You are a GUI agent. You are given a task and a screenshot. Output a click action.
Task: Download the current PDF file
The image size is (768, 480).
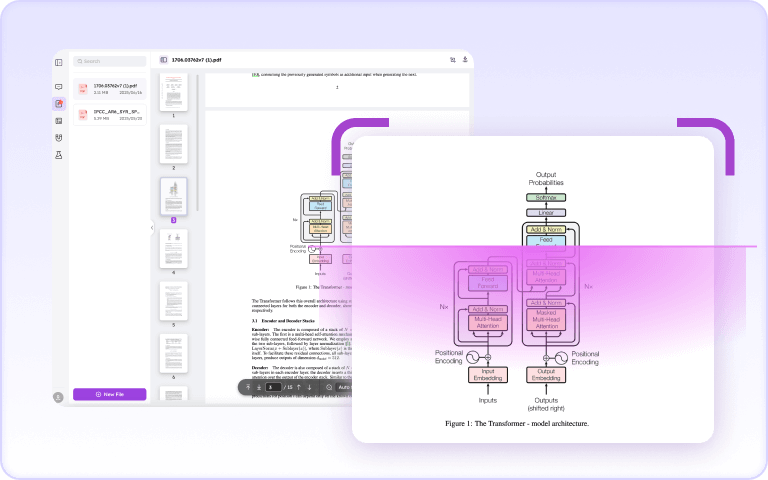465,60
